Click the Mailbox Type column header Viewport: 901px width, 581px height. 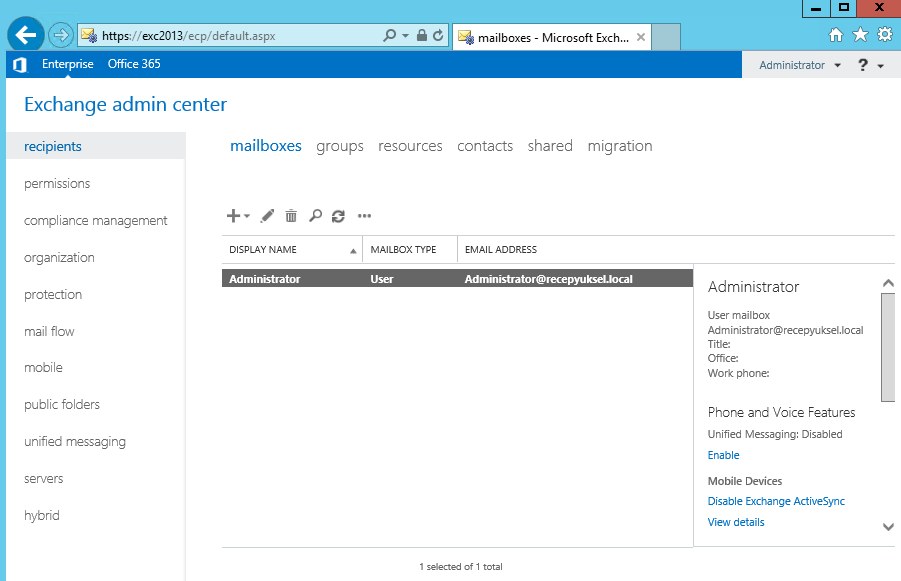[x=403, y=249]
